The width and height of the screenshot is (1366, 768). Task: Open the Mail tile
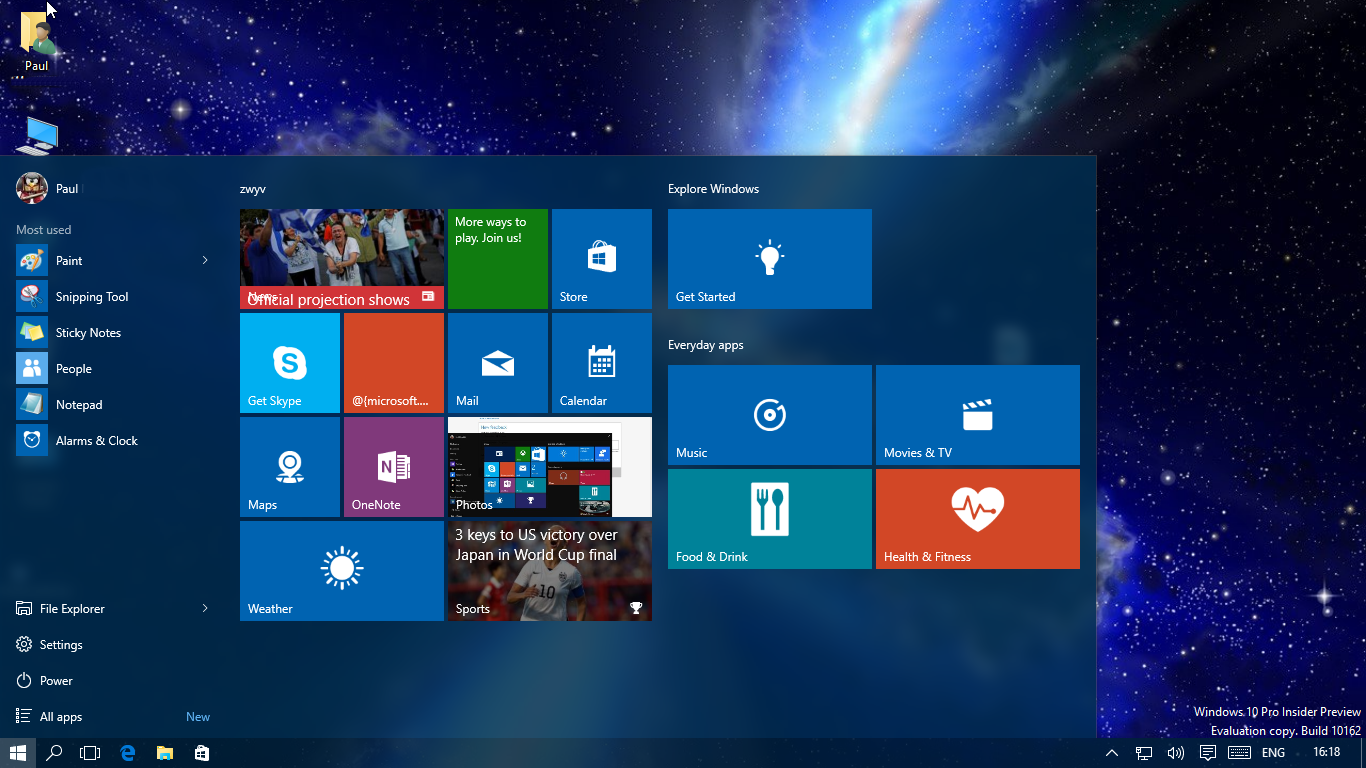[x=498, y=363]
